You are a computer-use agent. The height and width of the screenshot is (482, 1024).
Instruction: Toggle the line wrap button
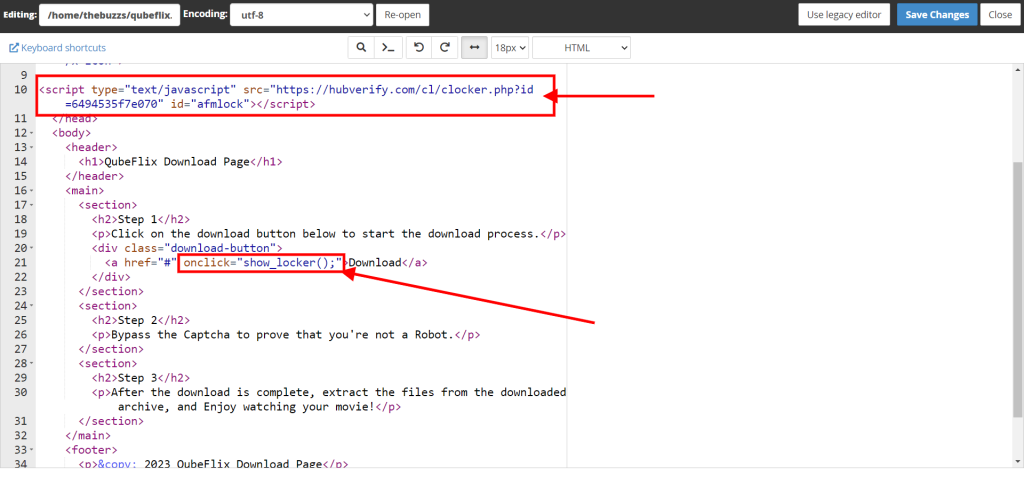(x=475, y=48)
